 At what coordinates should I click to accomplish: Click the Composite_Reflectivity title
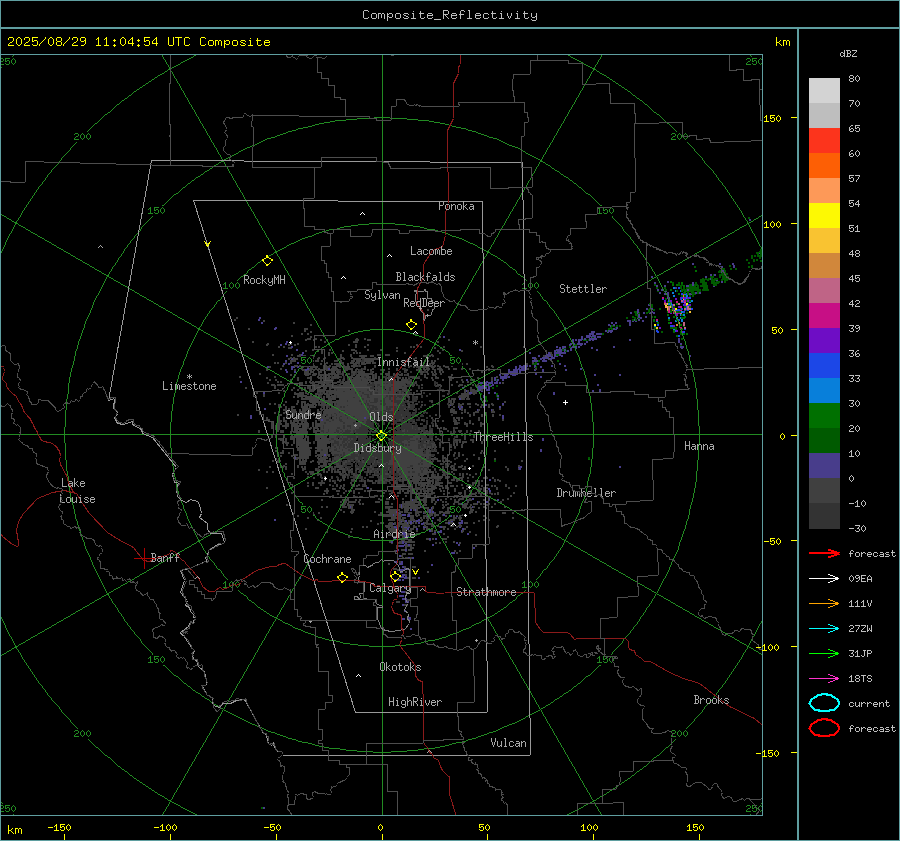tap(449, 15)
